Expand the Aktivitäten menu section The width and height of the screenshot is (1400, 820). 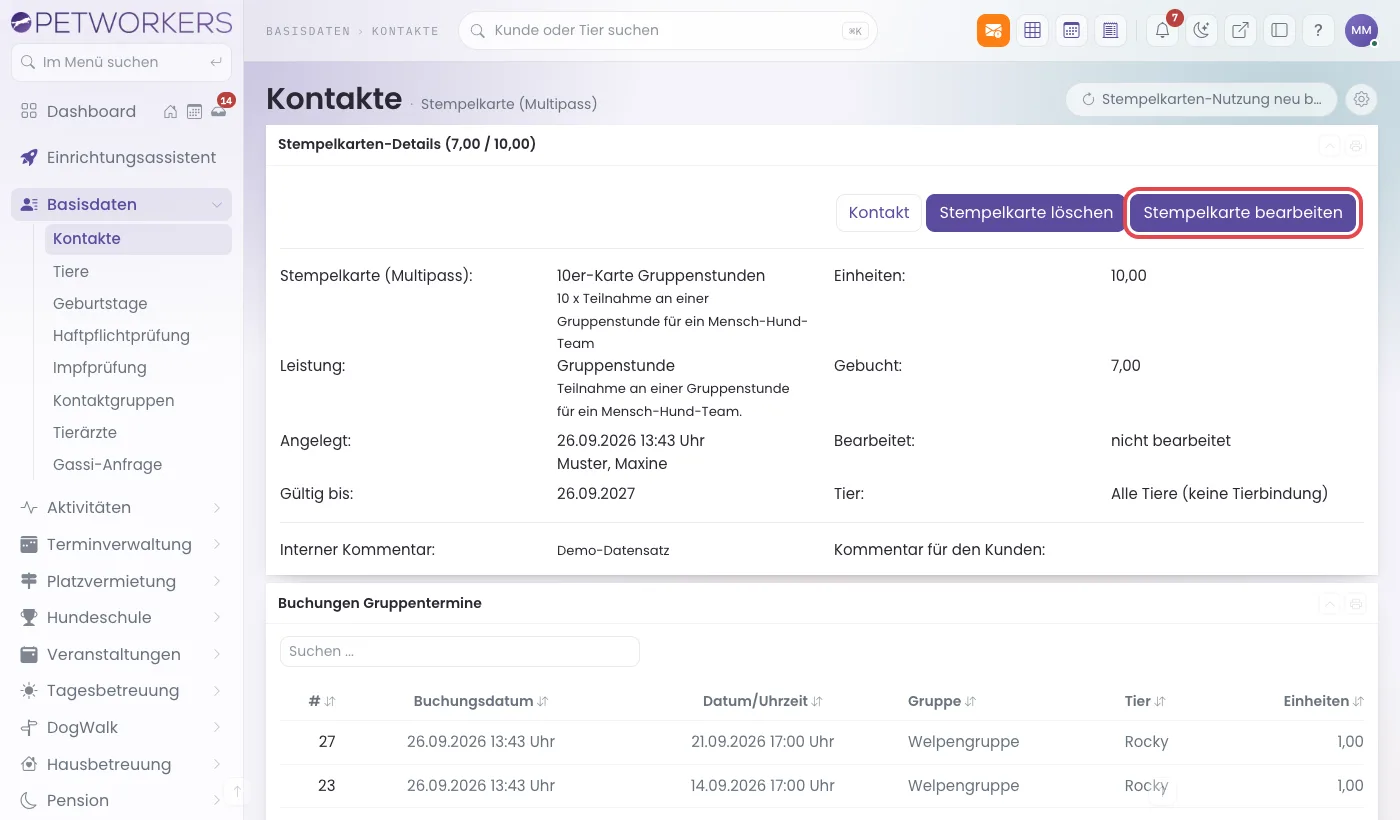(x=121, y=507)
